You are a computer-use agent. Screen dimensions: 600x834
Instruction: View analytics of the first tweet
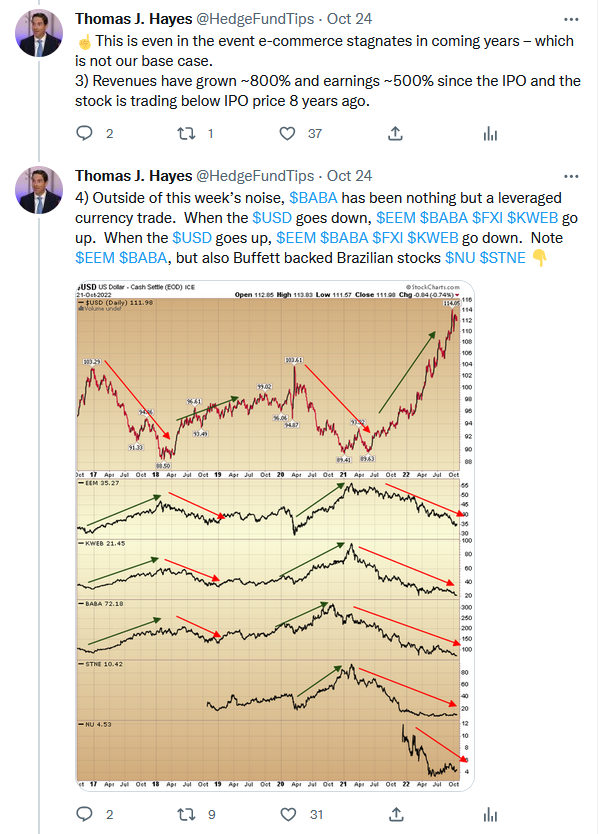coord(490,134)
